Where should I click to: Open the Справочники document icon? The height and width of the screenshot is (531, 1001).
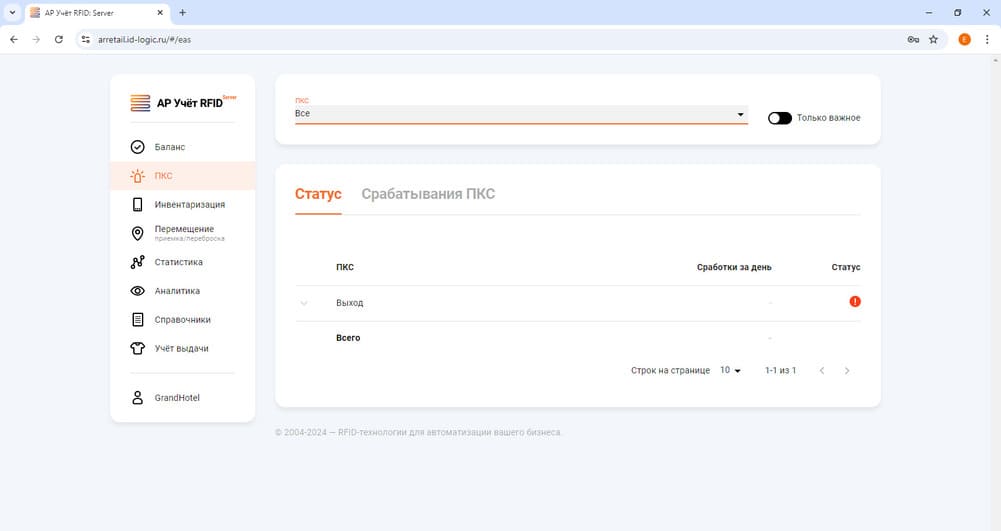138,320
